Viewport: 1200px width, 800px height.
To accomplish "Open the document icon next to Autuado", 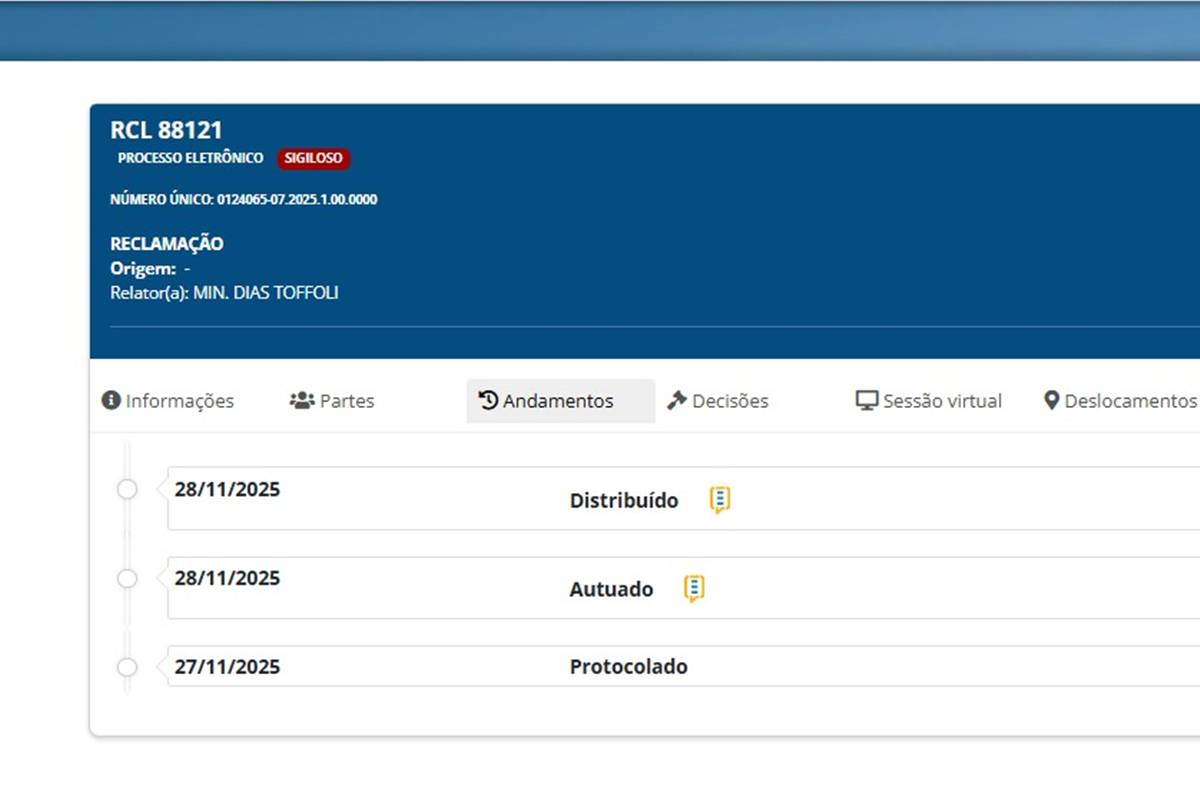I will [694, 589].
